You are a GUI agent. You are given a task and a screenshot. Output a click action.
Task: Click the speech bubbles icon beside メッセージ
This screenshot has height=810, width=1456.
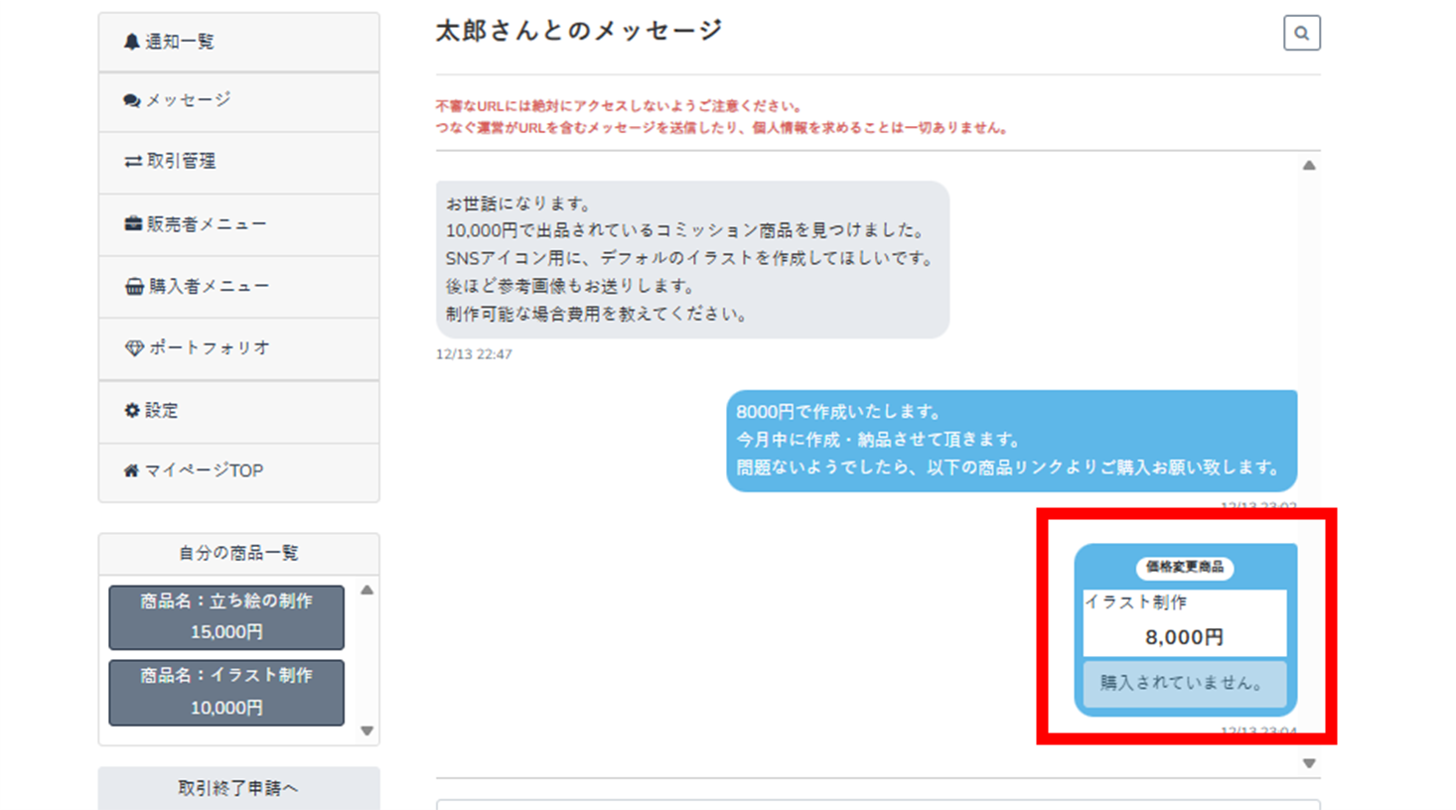click(x=131, y=101)
